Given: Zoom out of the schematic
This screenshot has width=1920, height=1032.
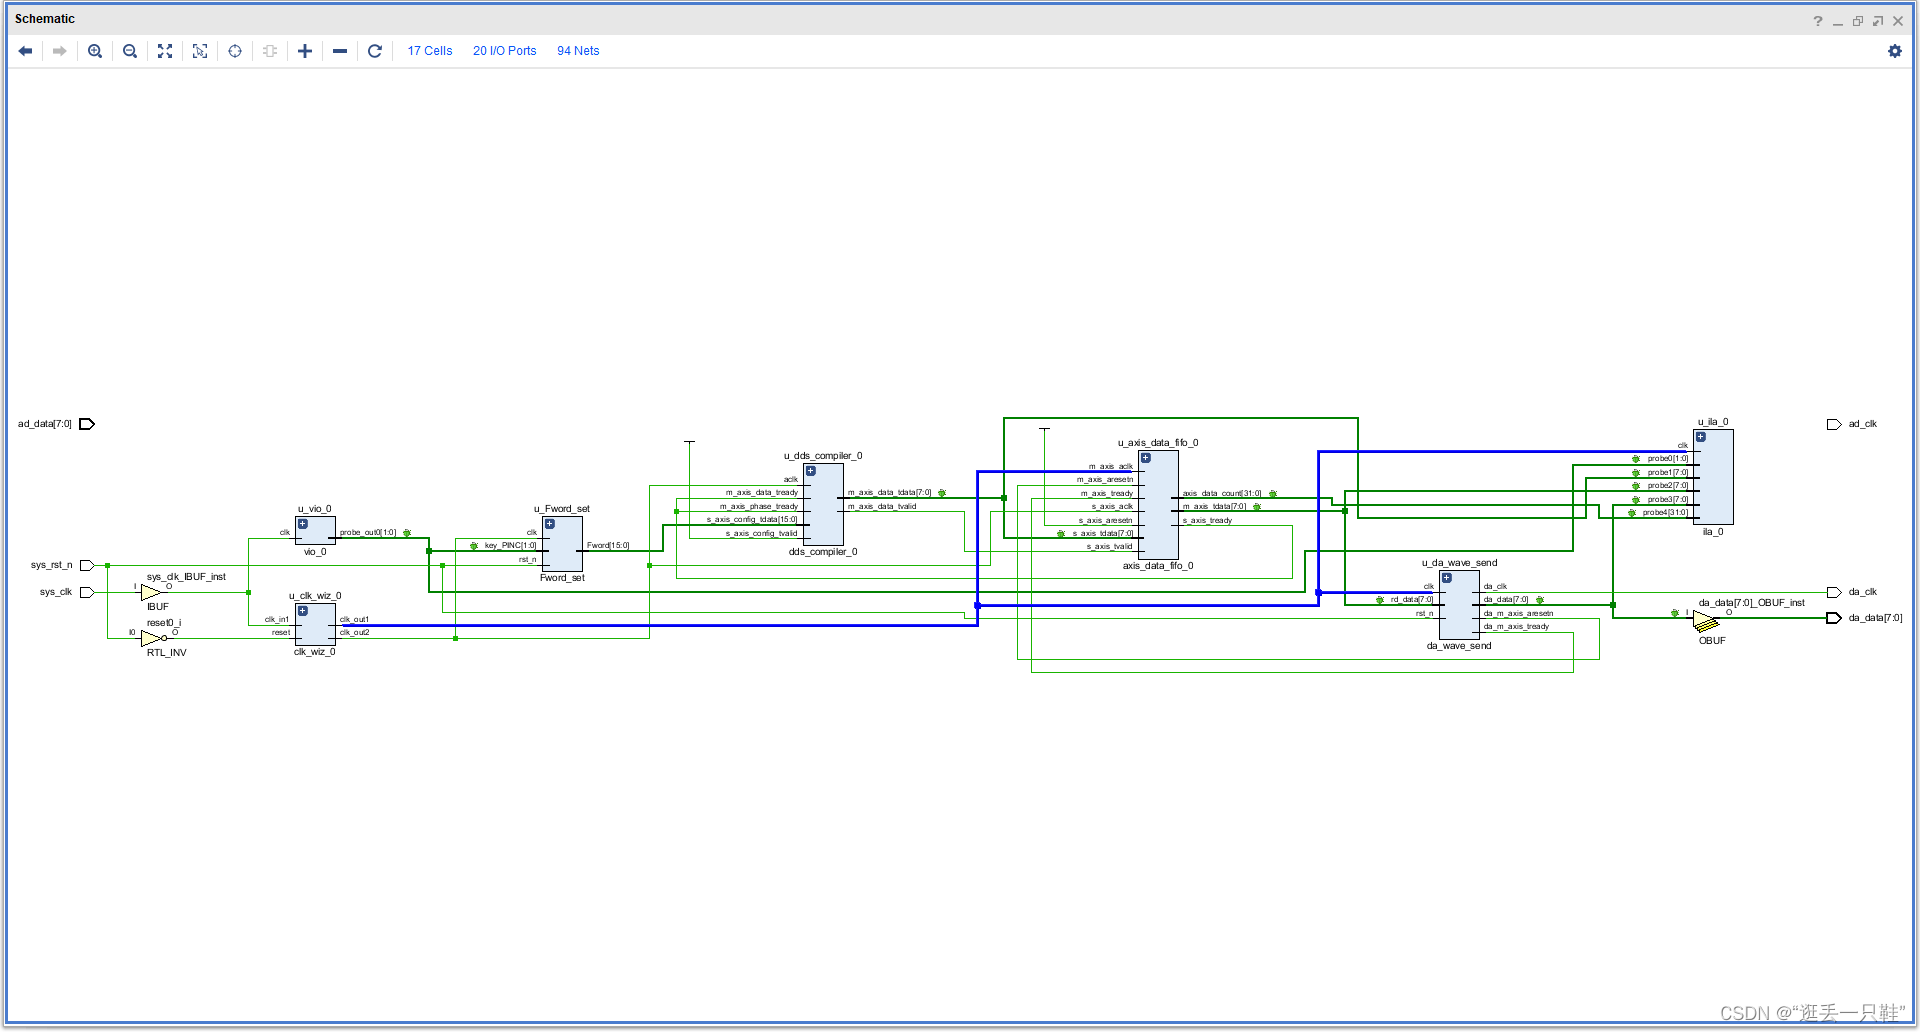Looking at the screenshot, I should [130, 51].
